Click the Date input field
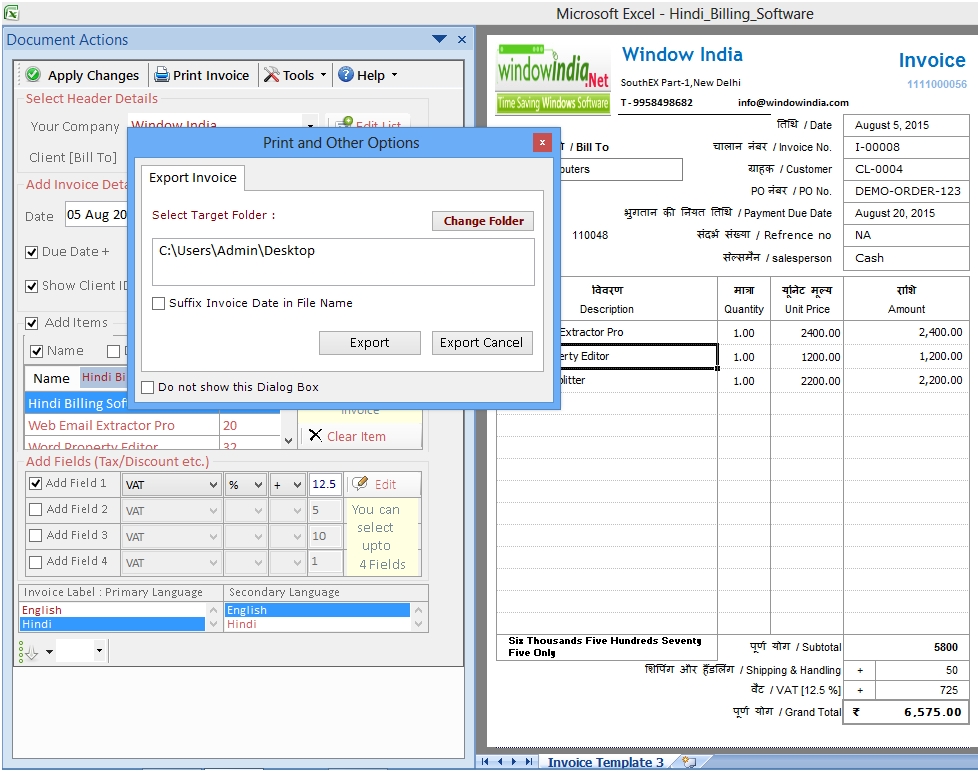 click(x=97, y=215)
